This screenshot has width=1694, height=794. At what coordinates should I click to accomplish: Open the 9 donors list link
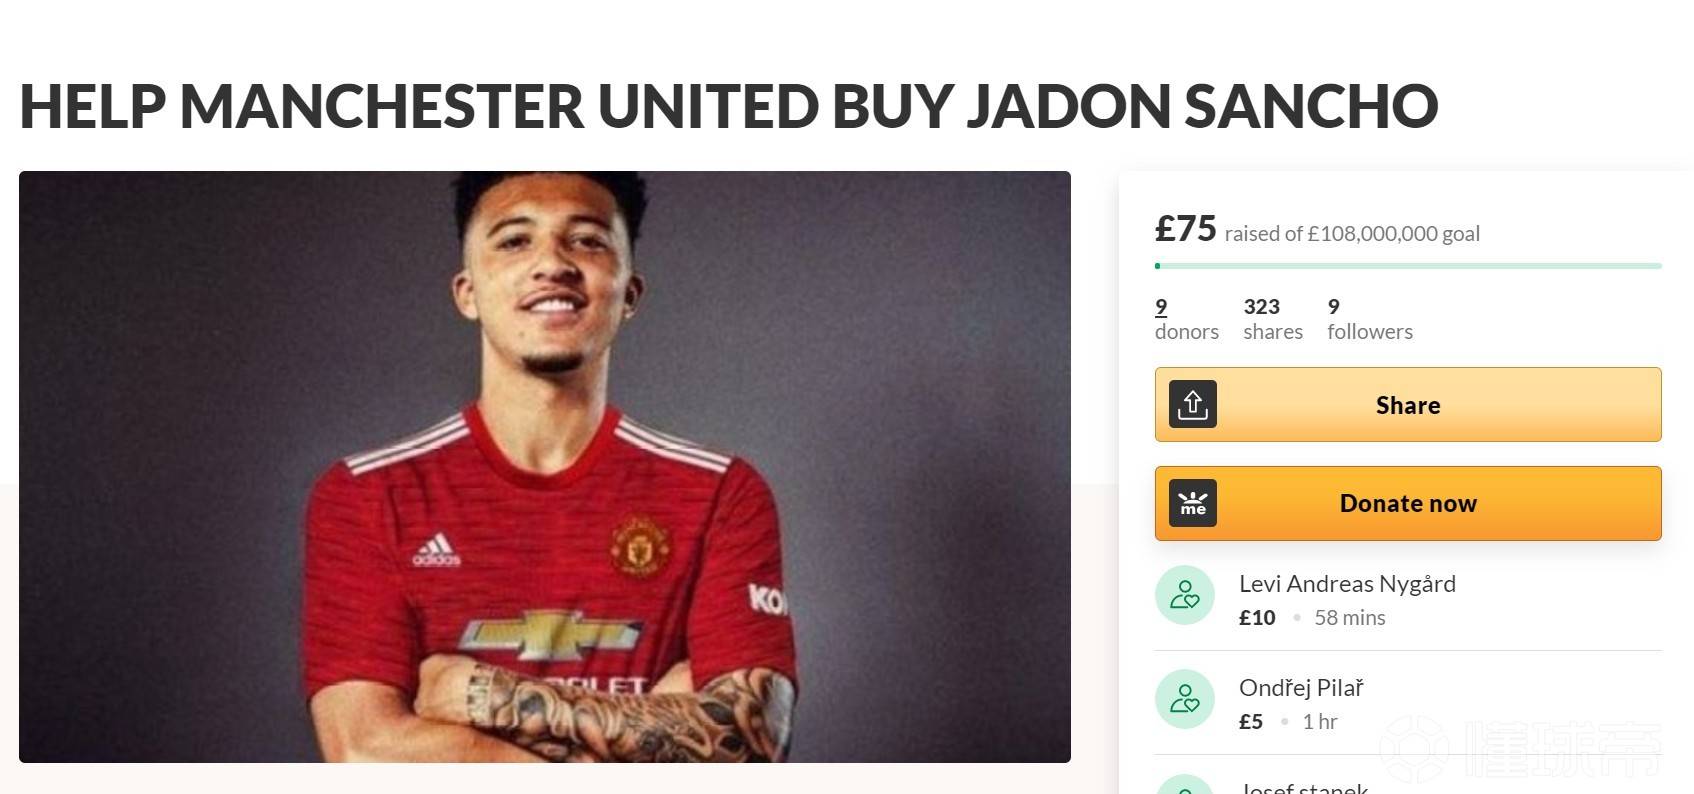(1186, 319)
